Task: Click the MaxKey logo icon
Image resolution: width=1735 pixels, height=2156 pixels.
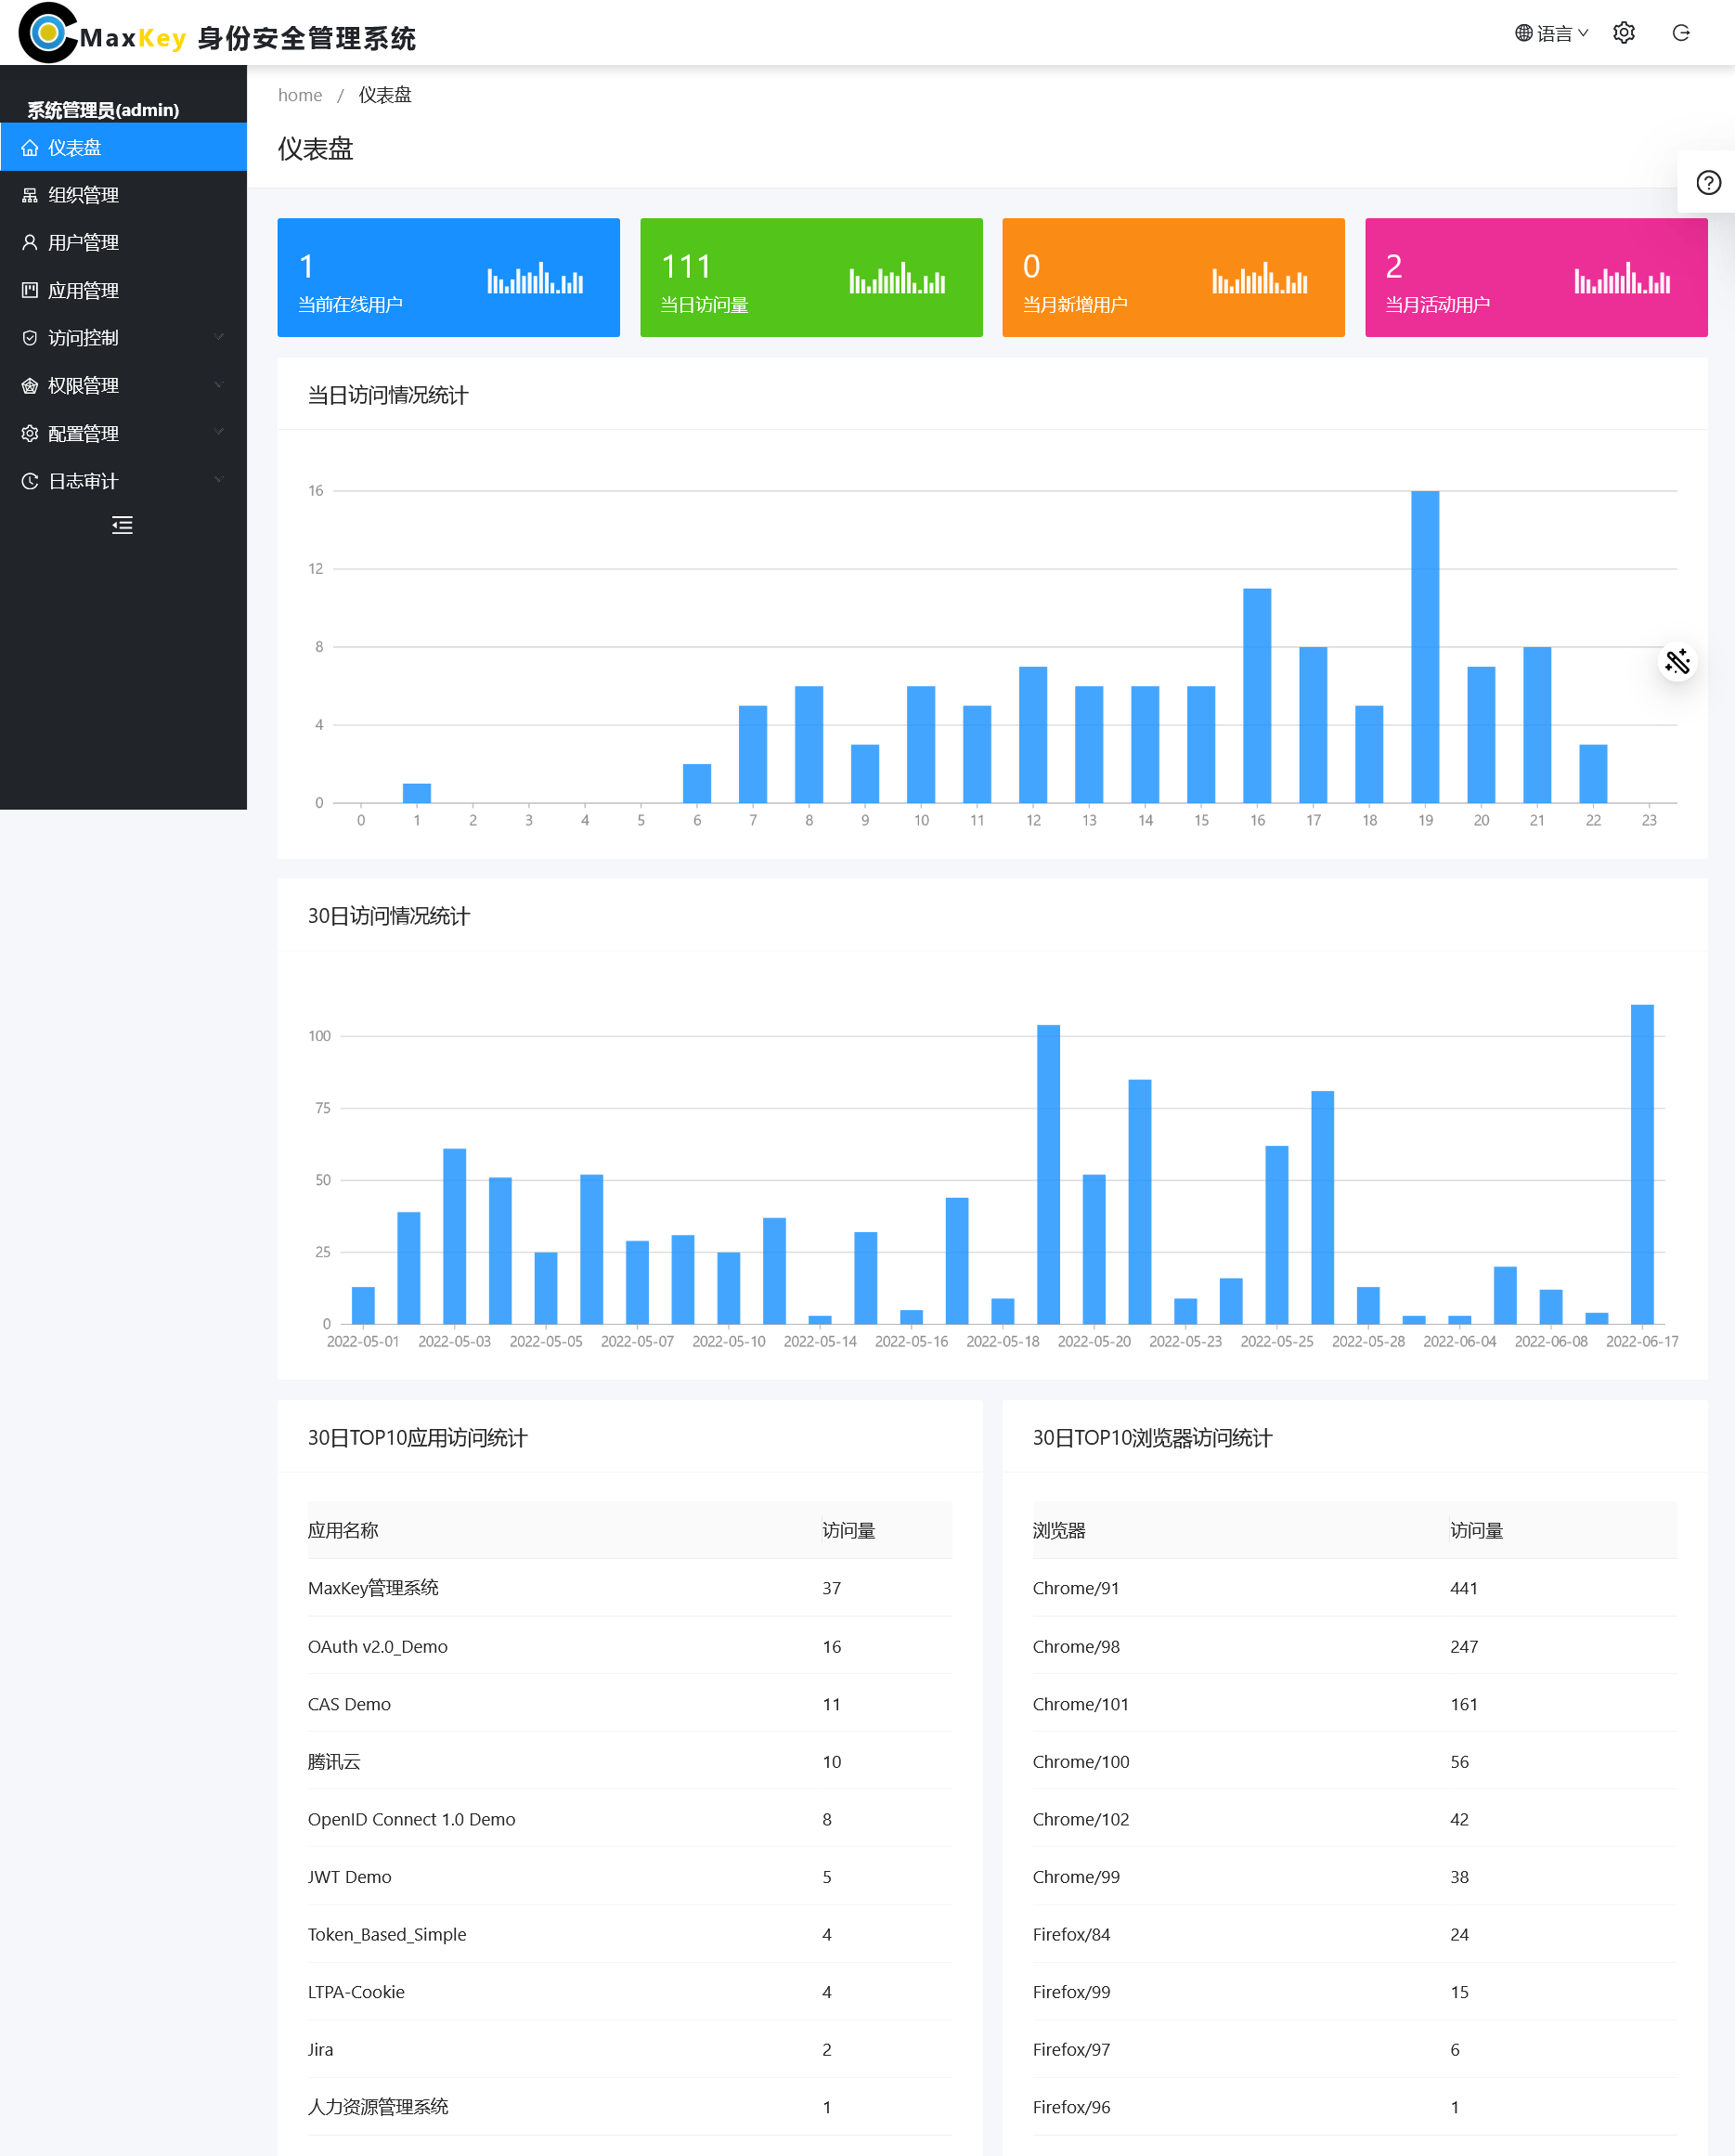Action: pos(47,33)
